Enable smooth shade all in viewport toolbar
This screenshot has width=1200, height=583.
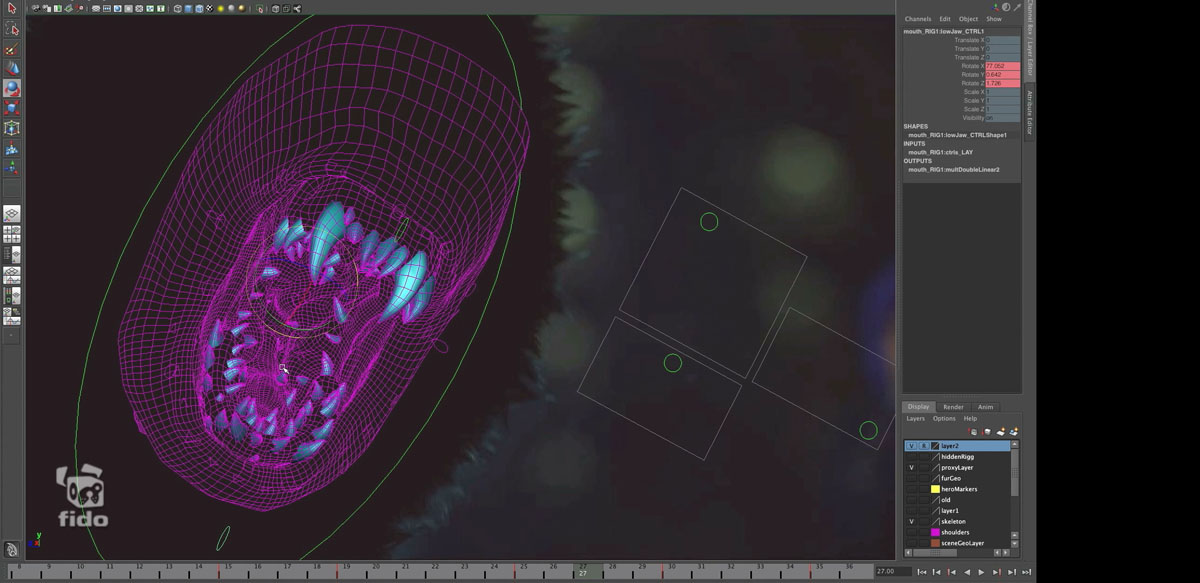coord(189,9)
